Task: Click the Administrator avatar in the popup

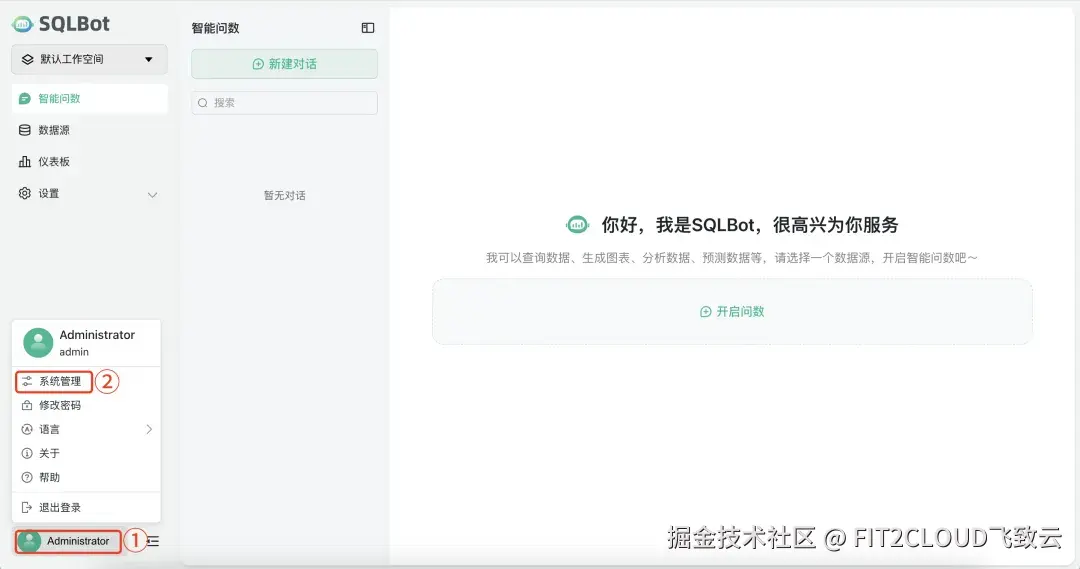Action: click(38, 342)
